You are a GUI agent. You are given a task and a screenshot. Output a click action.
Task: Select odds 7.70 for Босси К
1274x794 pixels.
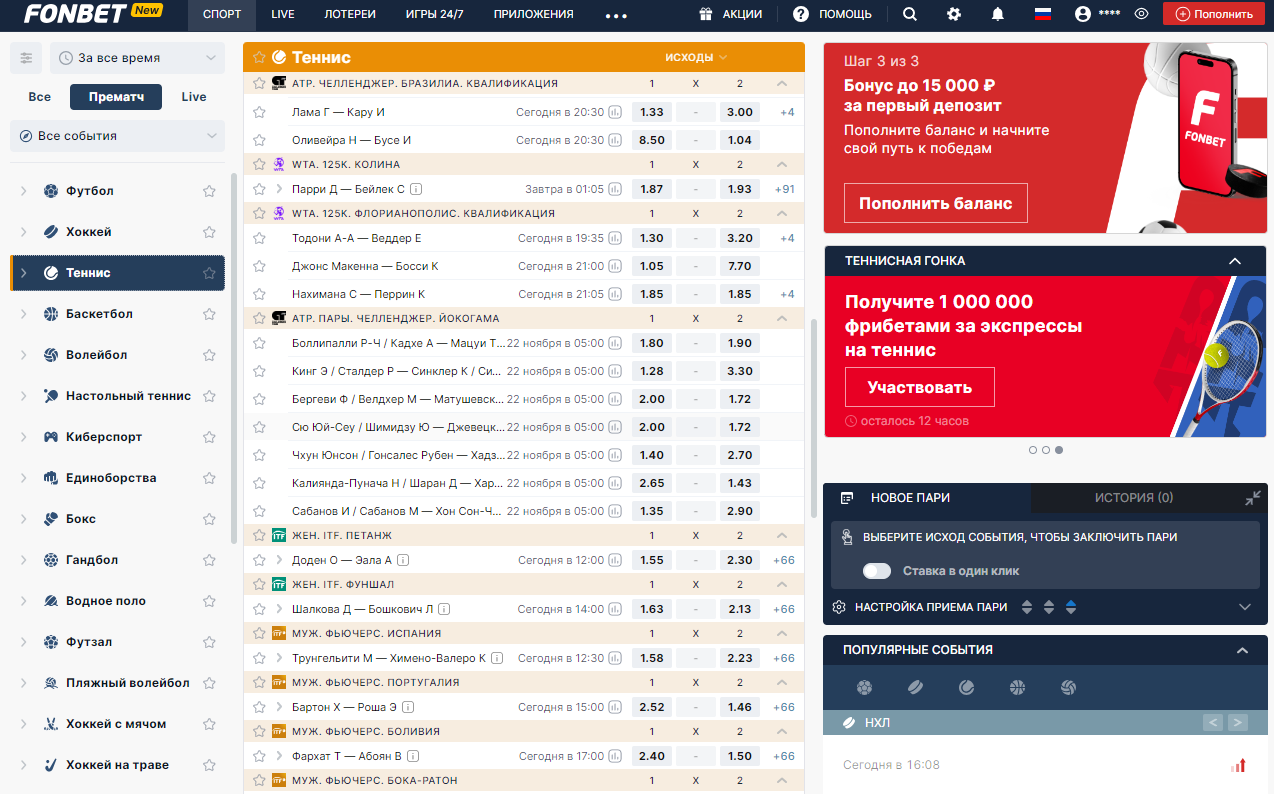pos(740,266)
